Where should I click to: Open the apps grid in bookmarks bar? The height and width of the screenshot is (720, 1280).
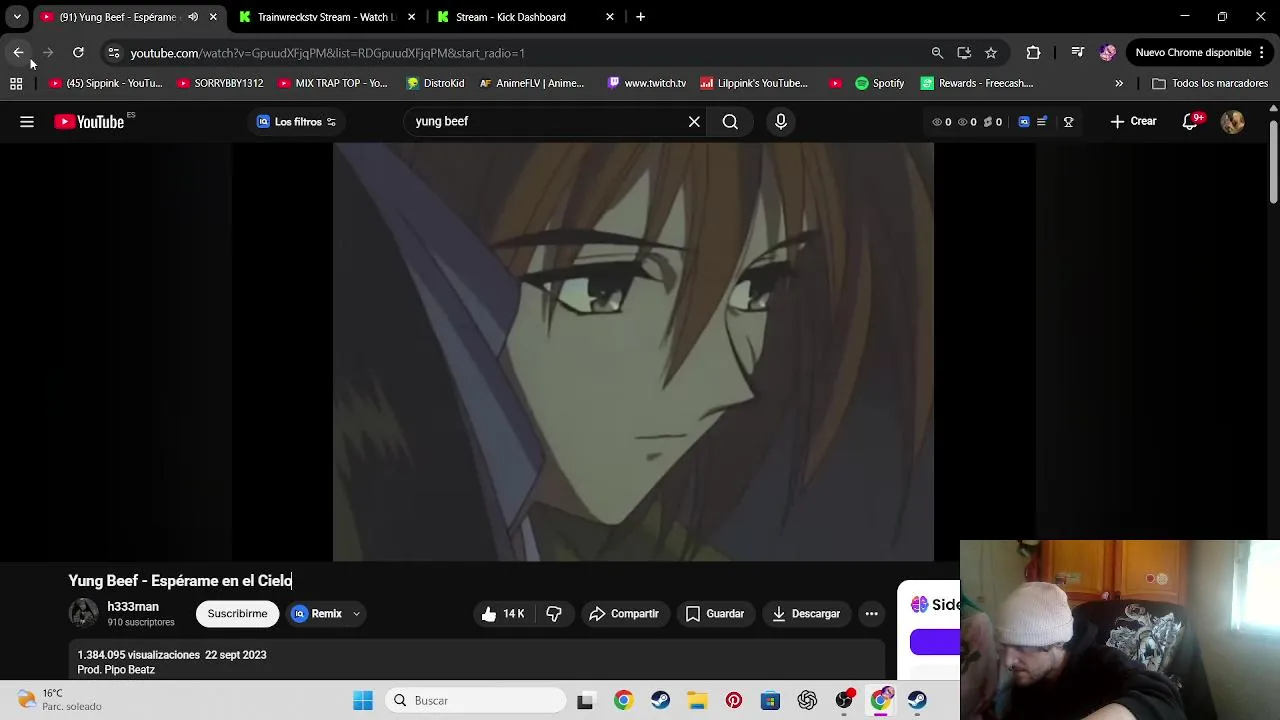(x=16, y=84)
